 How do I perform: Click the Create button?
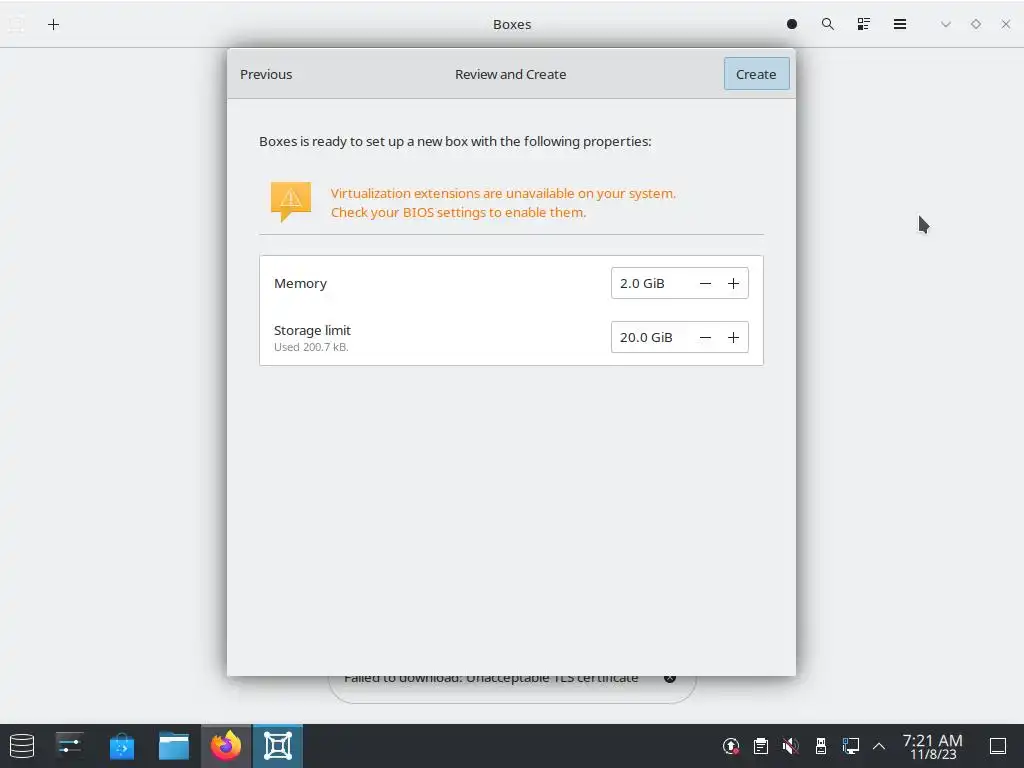756,74
